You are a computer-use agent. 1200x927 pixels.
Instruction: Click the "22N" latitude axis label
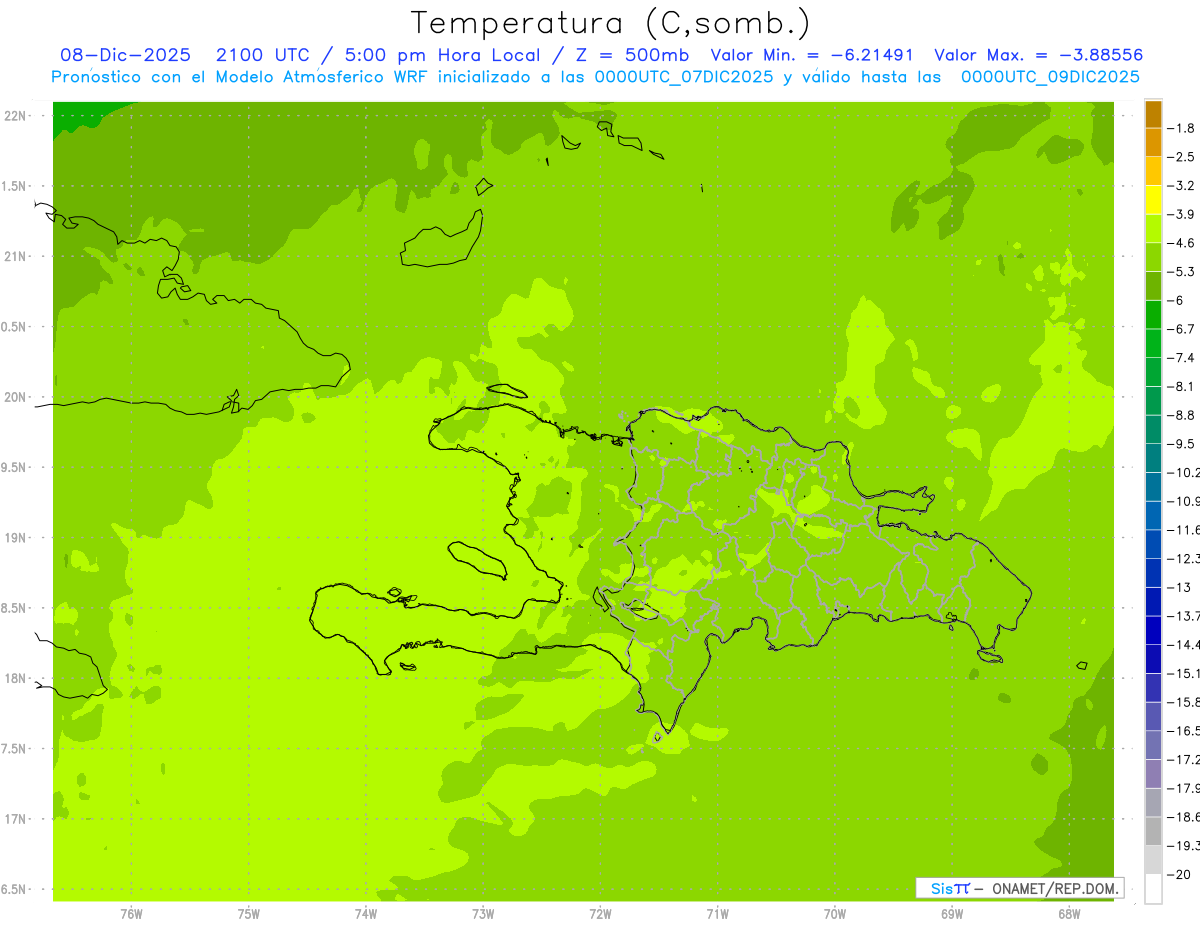pyautogui.click(x=14, y=116)
